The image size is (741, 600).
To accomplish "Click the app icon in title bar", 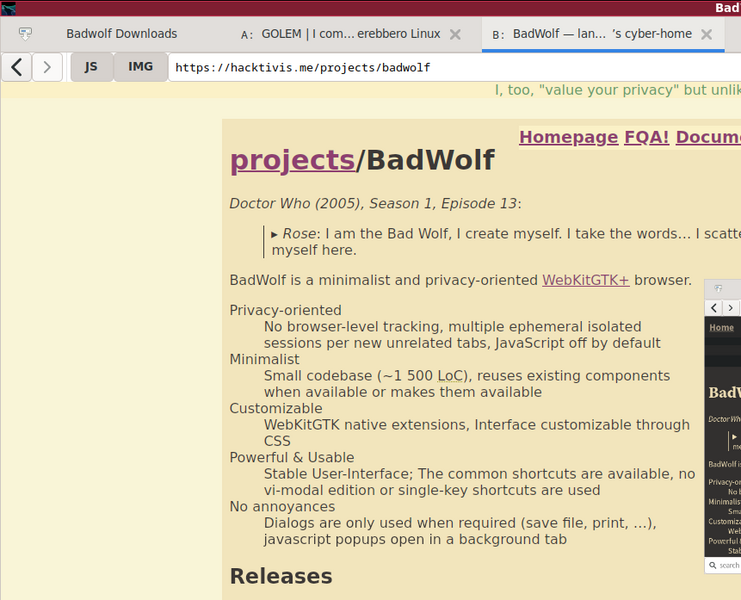I will point(9,8).
